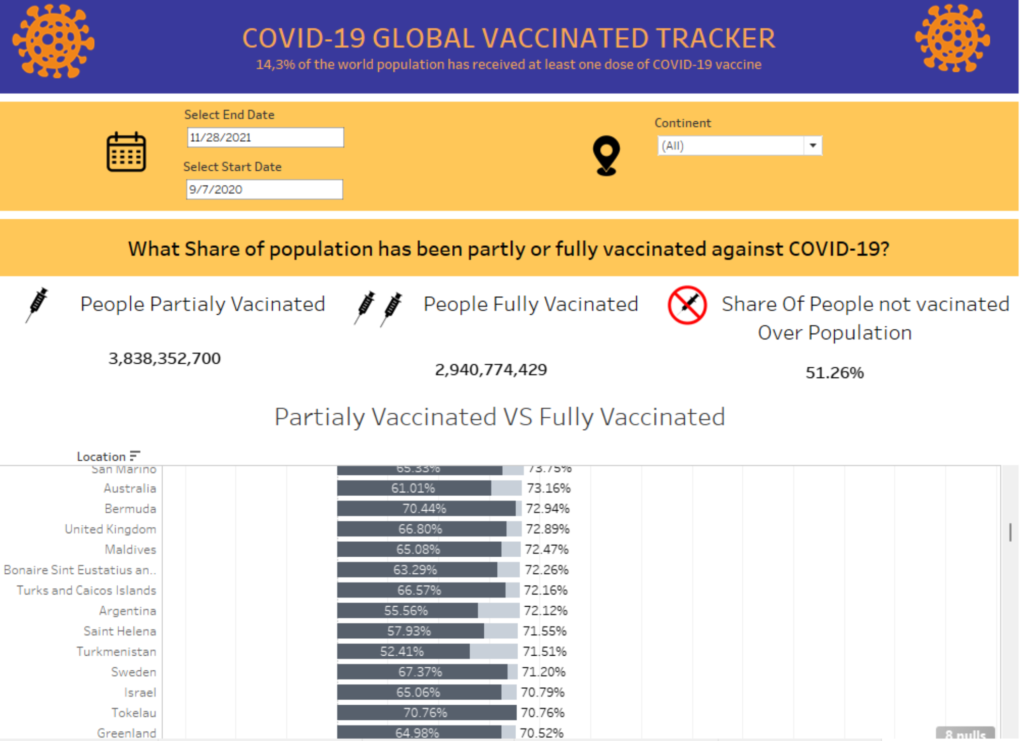
Task: Click the left orange virus icon
Action: click(54, 41)
